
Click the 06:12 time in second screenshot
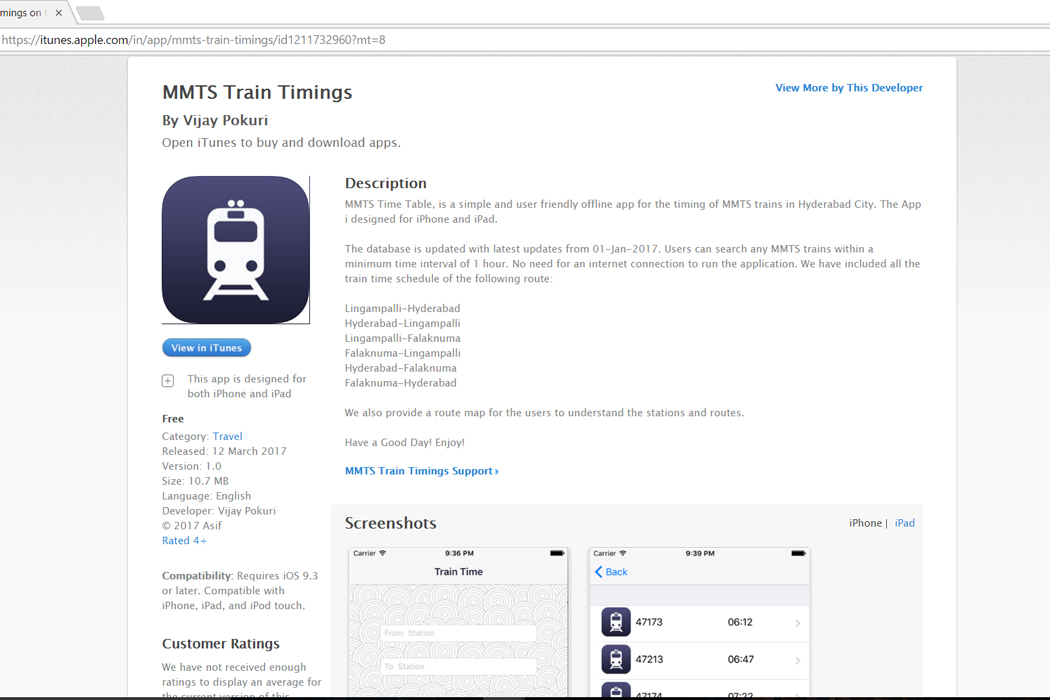[x=740, y=622]
